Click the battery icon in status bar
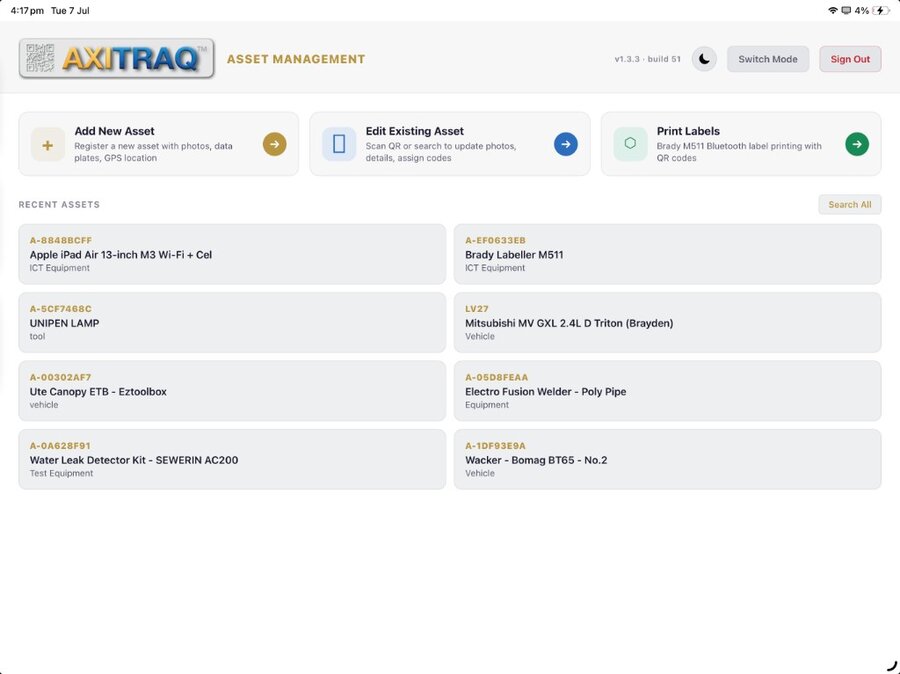 [x=880, y=10]
